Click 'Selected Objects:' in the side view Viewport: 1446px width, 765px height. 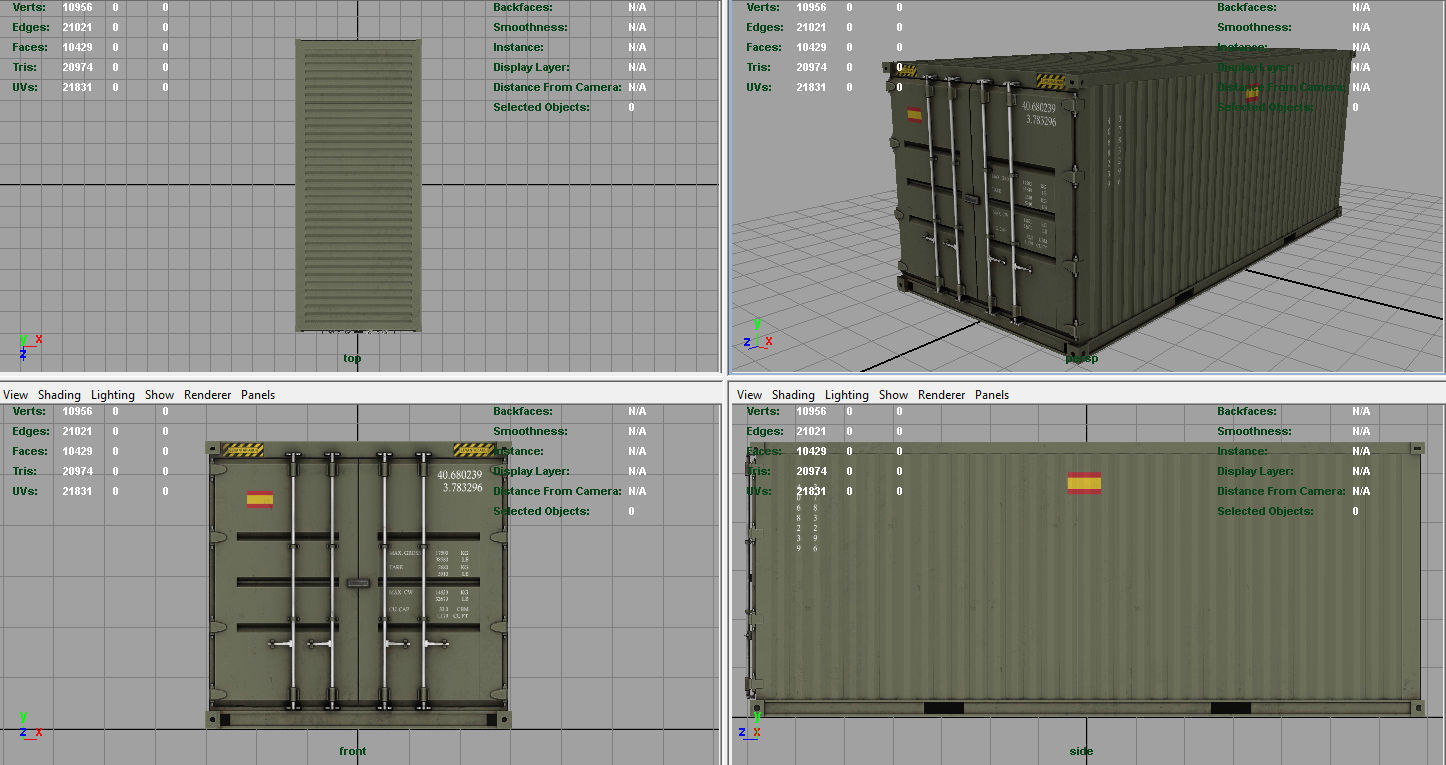click(x=1265, y=511)
